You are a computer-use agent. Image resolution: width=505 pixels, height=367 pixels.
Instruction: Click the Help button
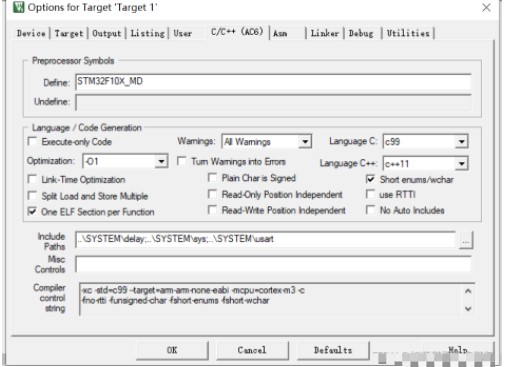click(458, 350)
